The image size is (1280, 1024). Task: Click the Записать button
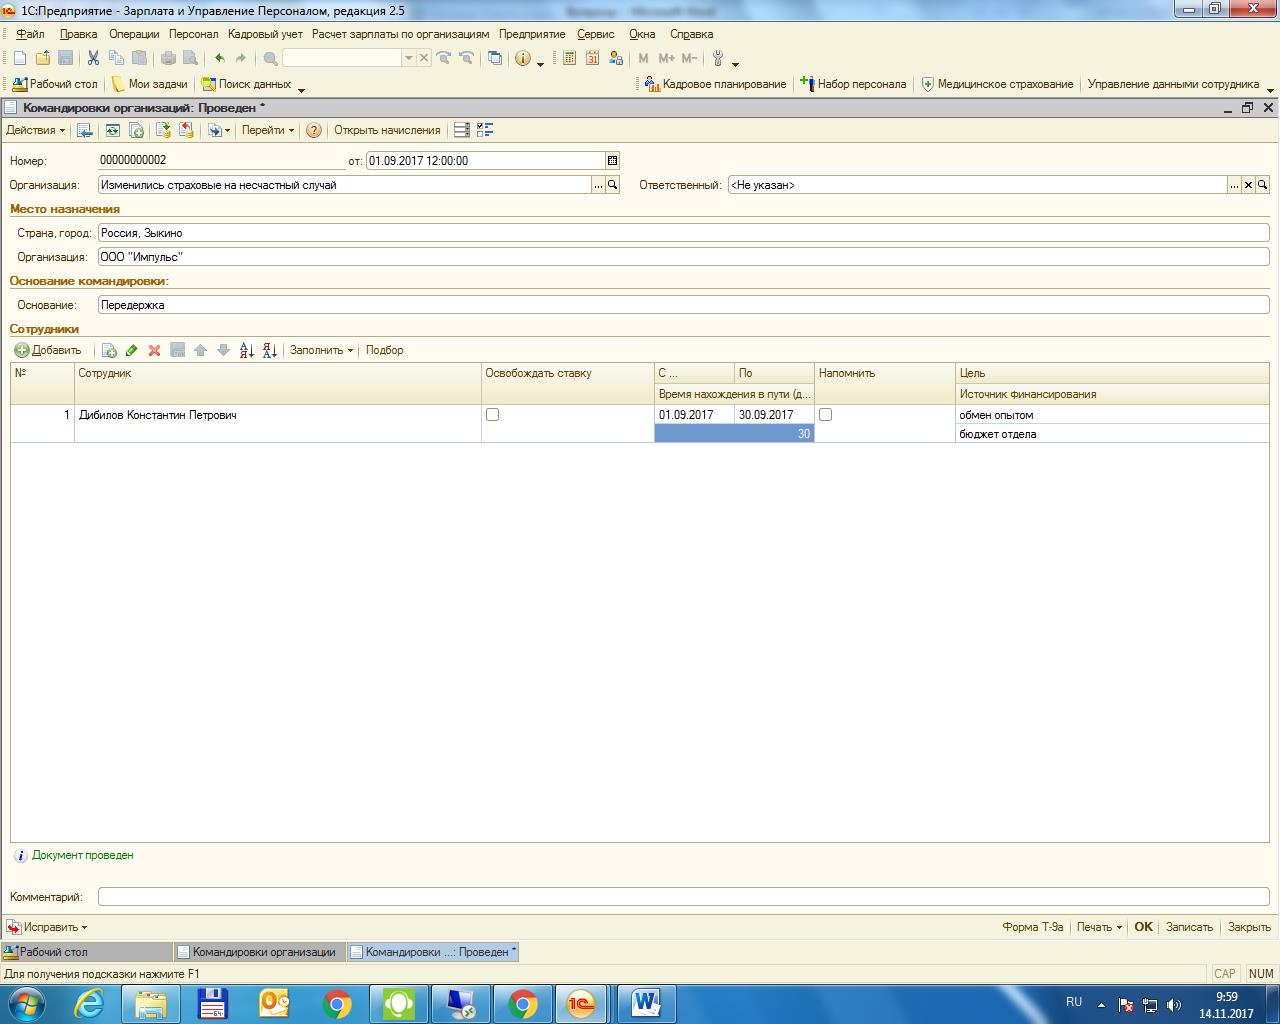point(1189,927)
